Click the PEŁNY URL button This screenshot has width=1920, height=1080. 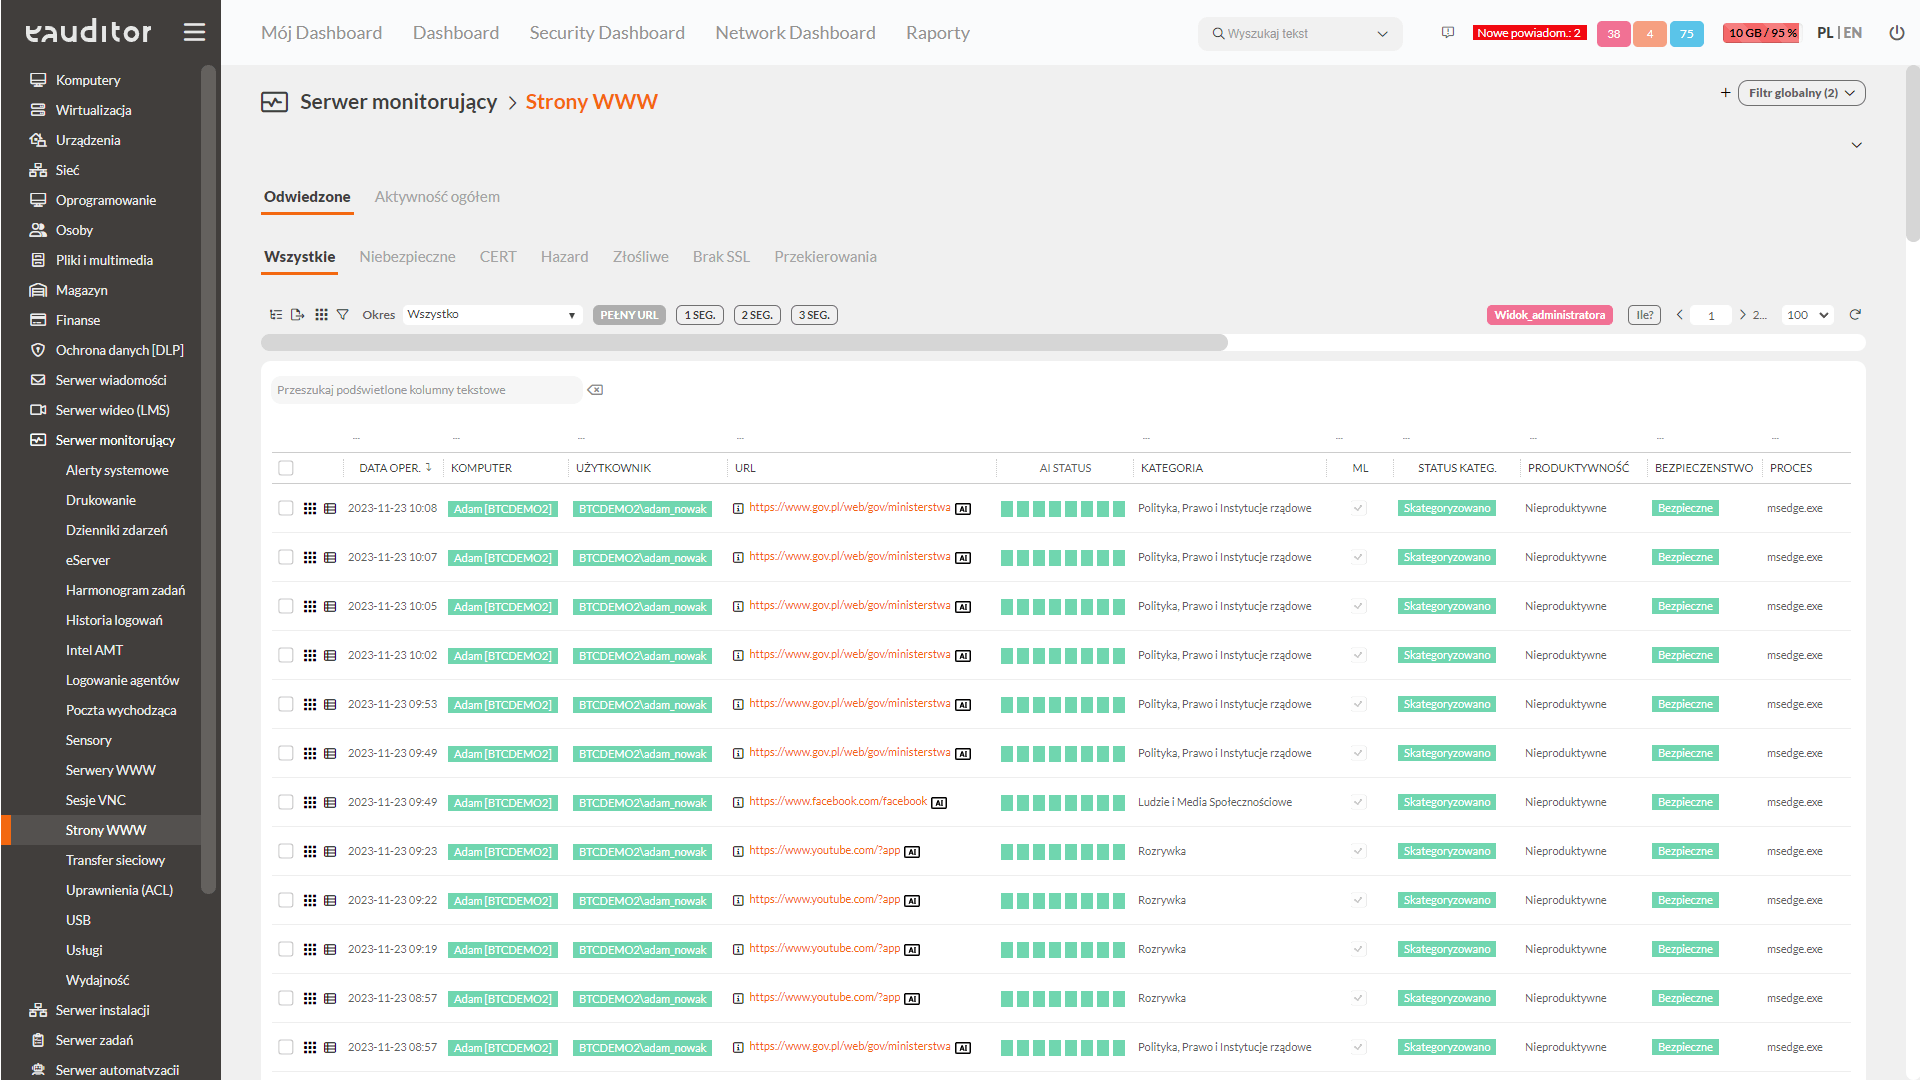tap(629, 315)
